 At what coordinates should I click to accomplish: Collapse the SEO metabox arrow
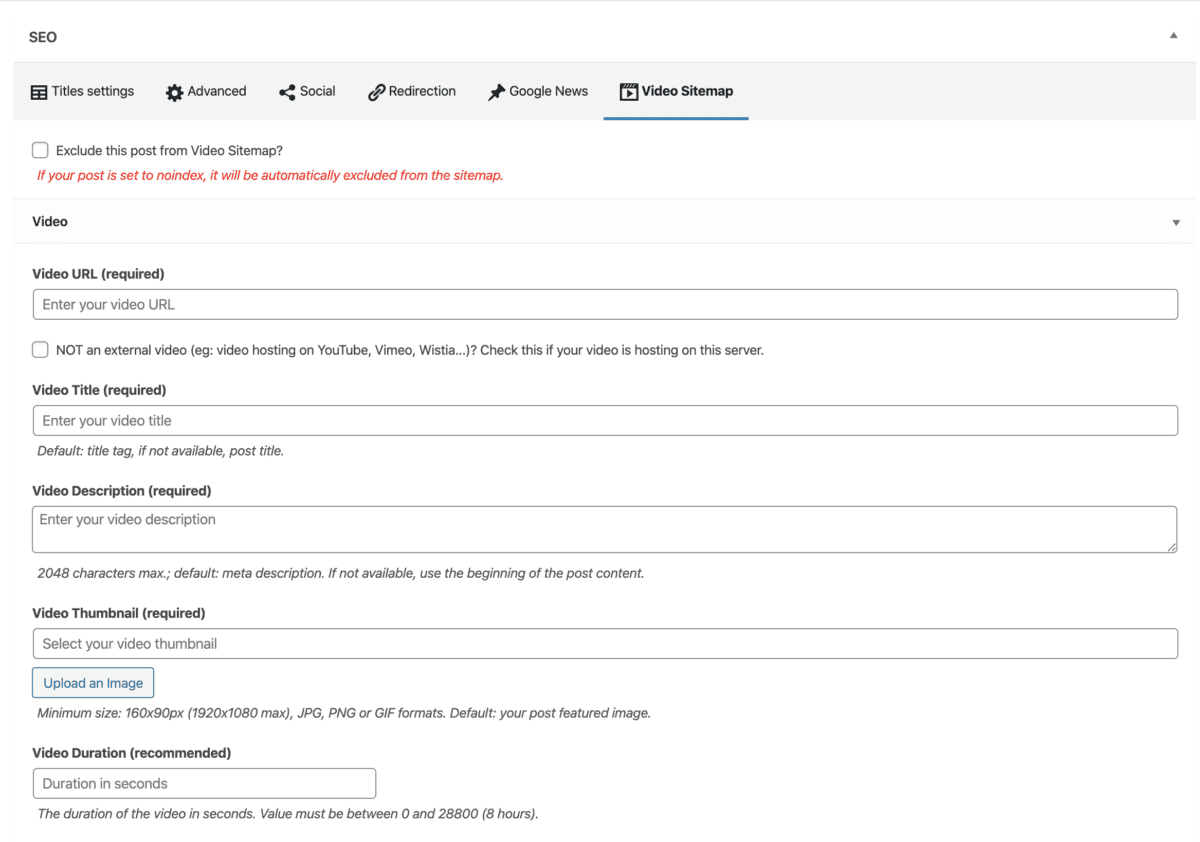(1174, 36)
